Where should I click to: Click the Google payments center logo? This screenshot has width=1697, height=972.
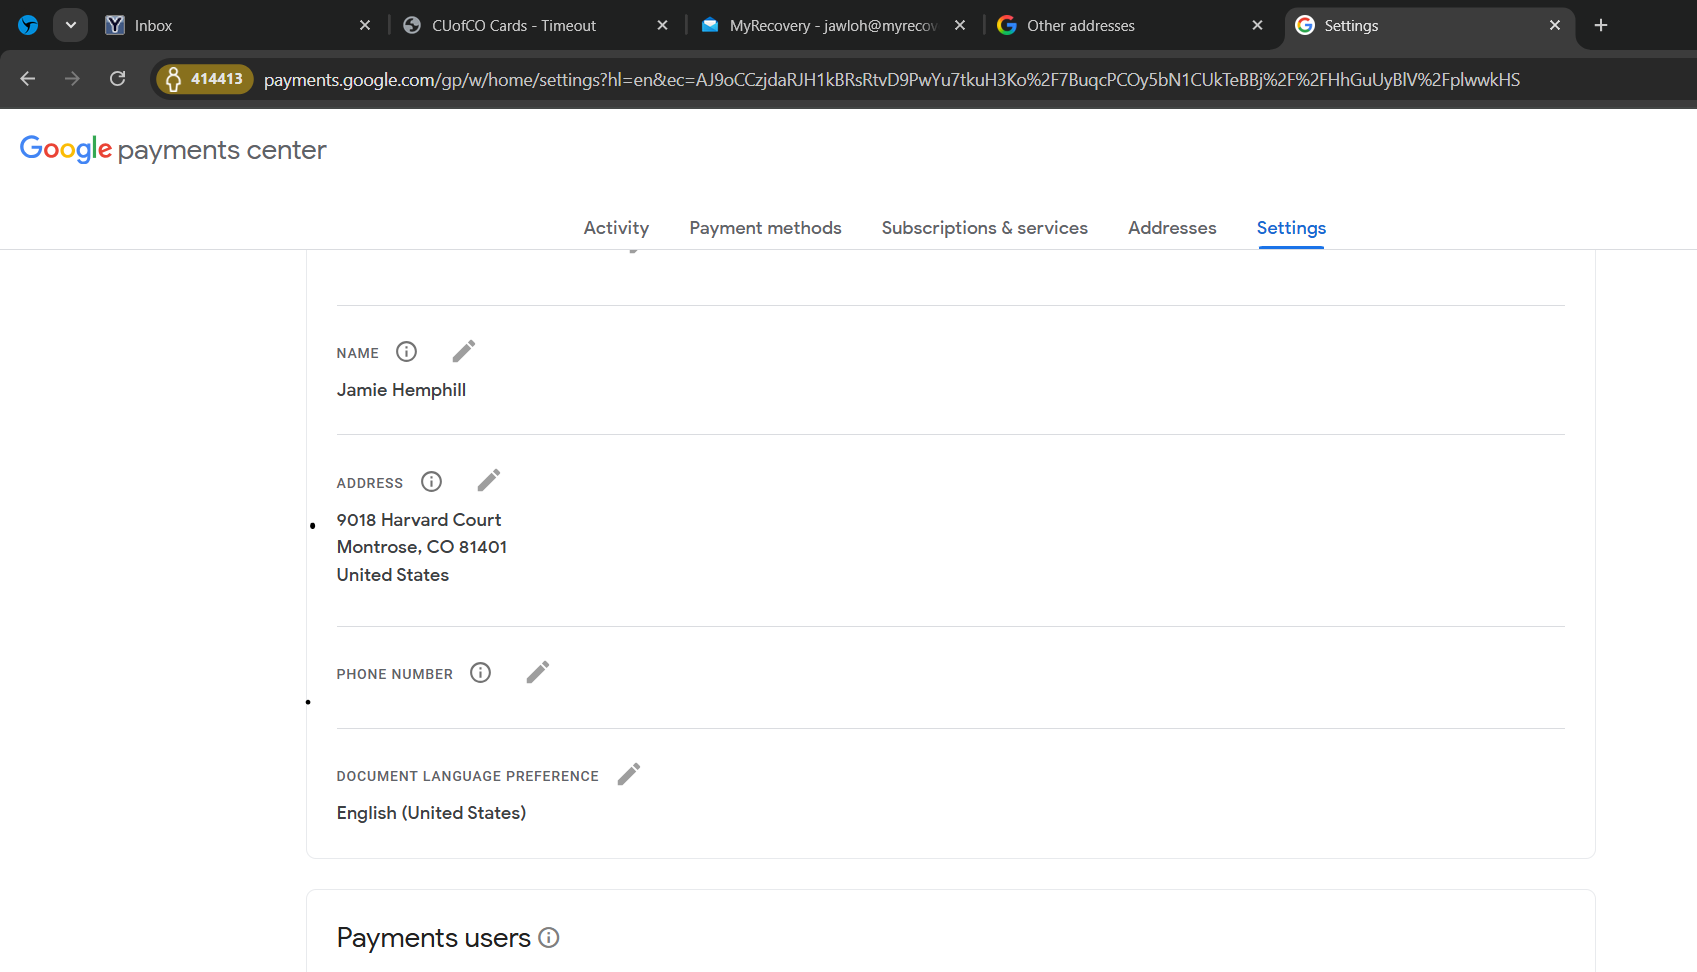[x=173, y=149]
